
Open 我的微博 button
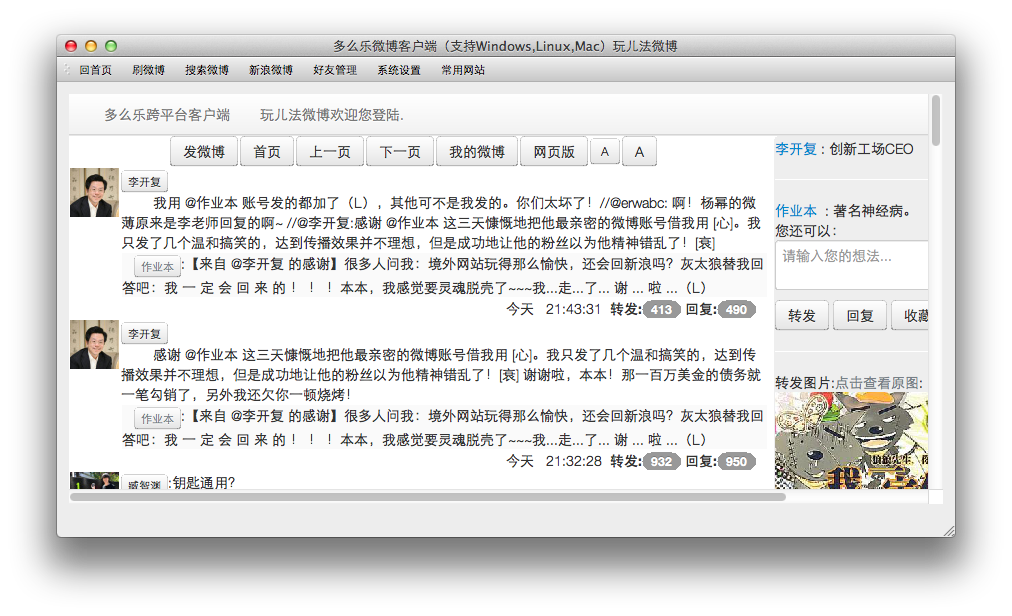tap(477, 152)
